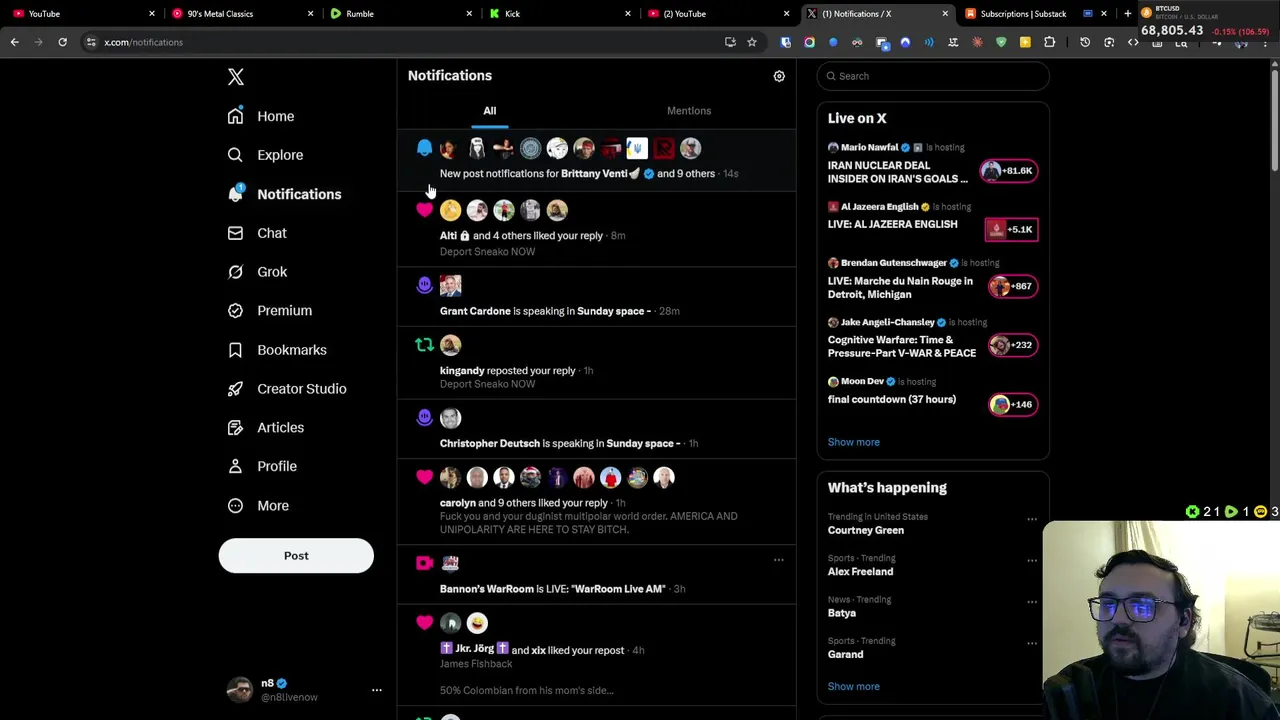The height and width of the screenshot is (720, 1280).
Task: Open account menu dots beside n8
Action: tap(377, 690)
